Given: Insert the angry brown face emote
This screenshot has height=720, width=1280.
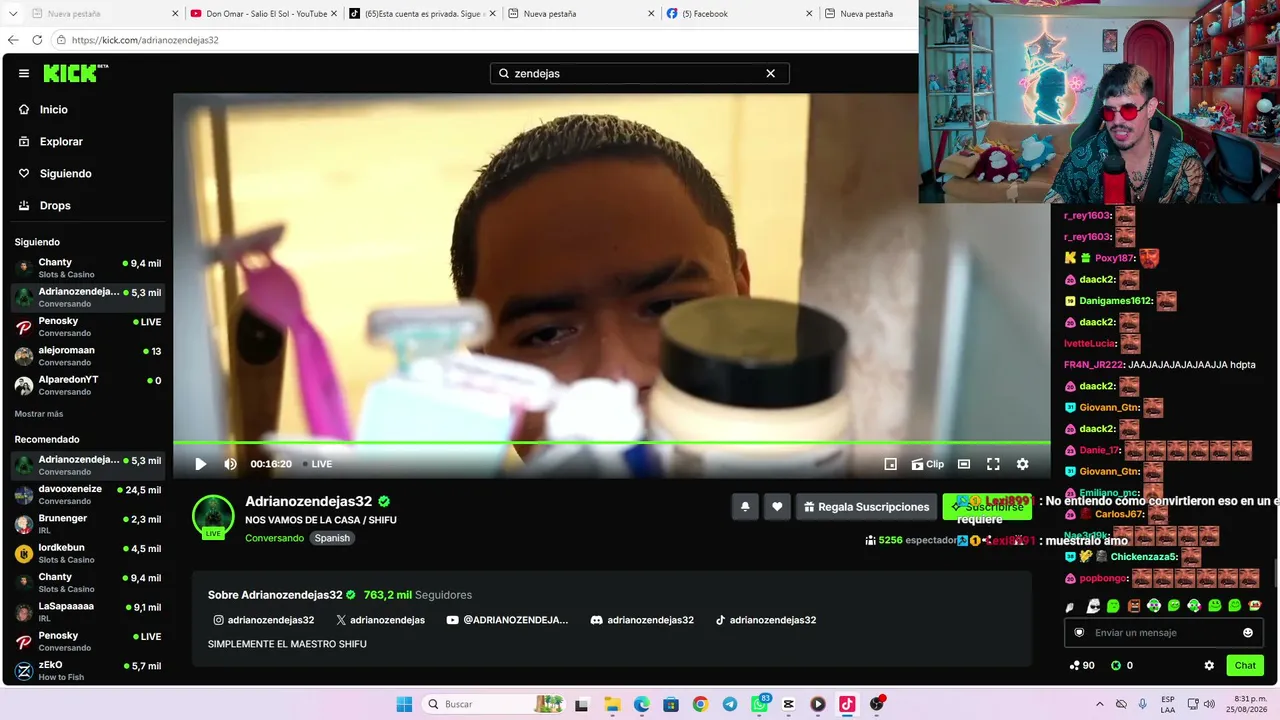Looking at the screenshot, I should [x=1134, y=606].
